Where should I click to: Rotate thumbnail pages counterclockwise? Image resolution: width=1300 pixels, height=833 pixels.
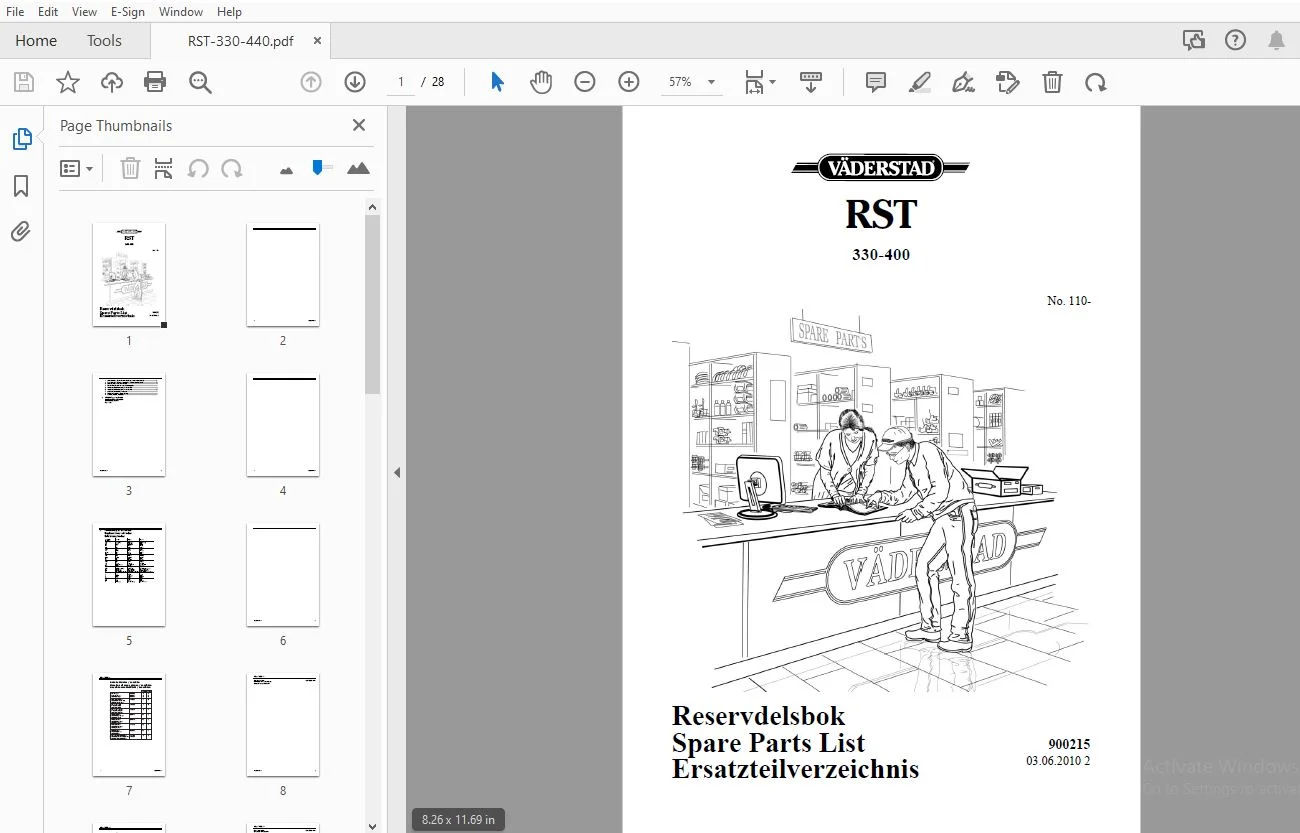pyautogui.click(x=198, y=169)
